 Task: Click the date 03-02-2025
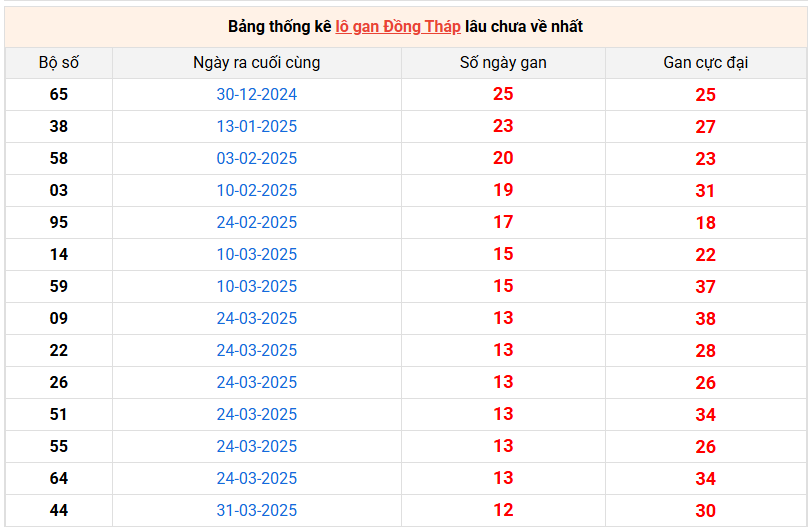pyautogui.click(x=257, y=159)
